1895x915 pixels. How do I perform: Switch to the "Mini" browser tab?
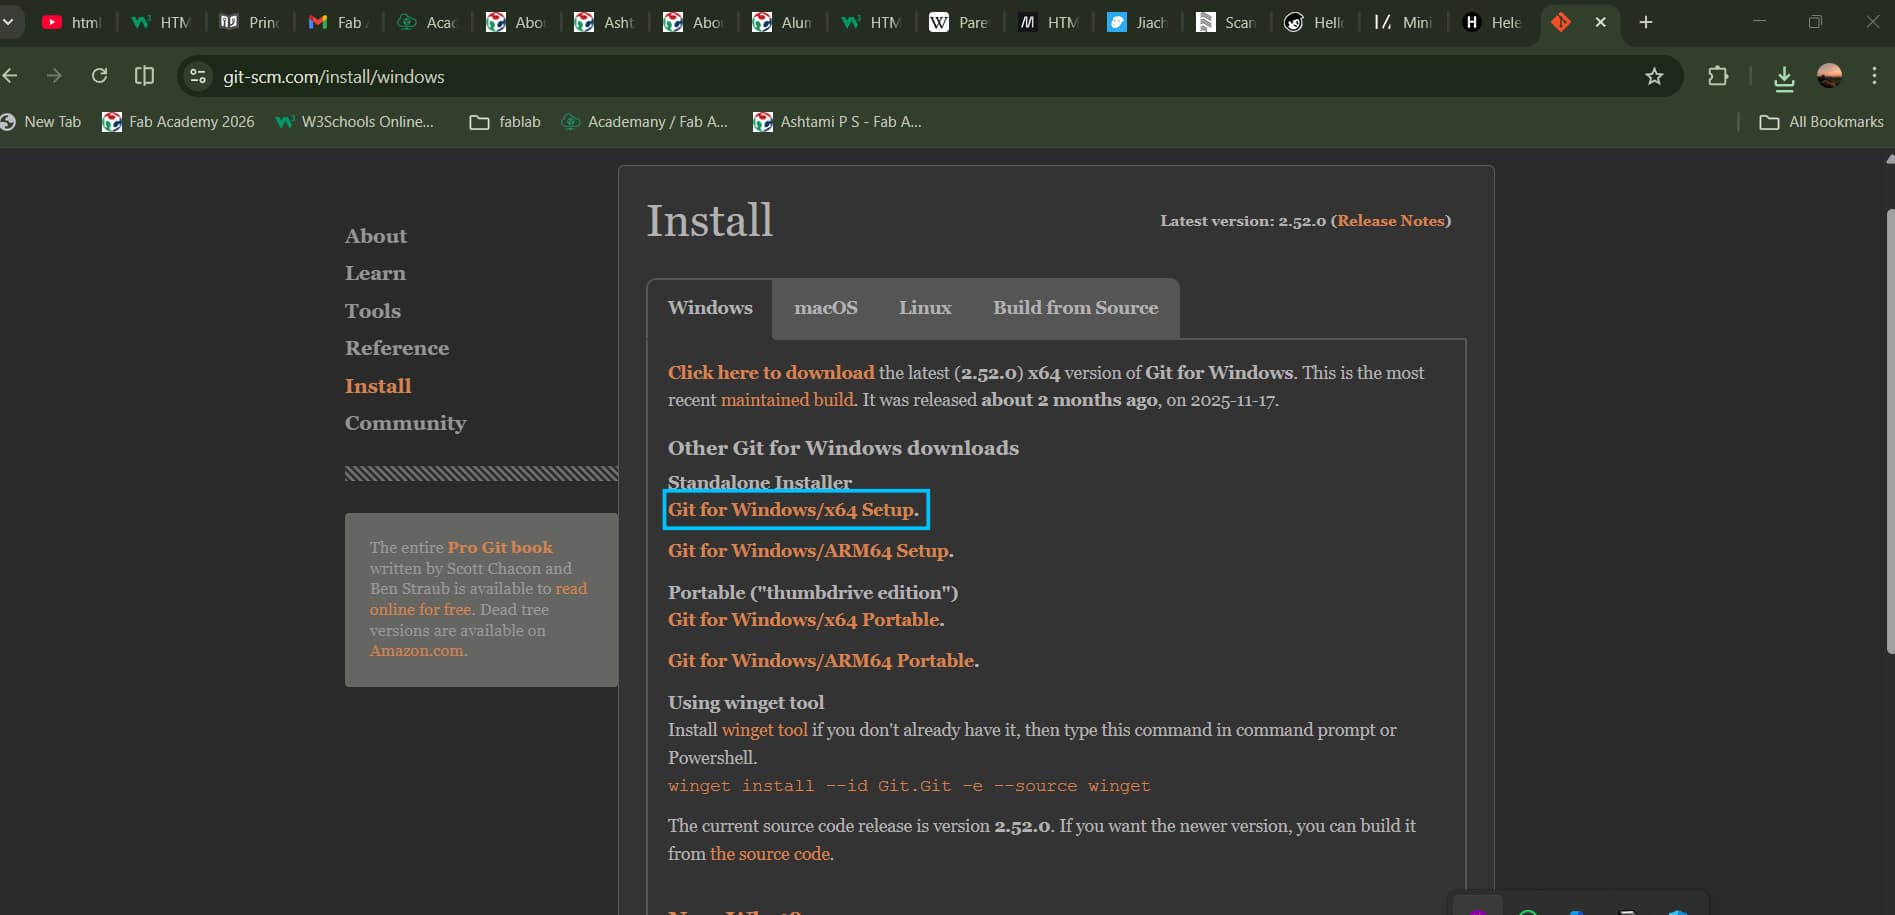tap(1404, 22)
